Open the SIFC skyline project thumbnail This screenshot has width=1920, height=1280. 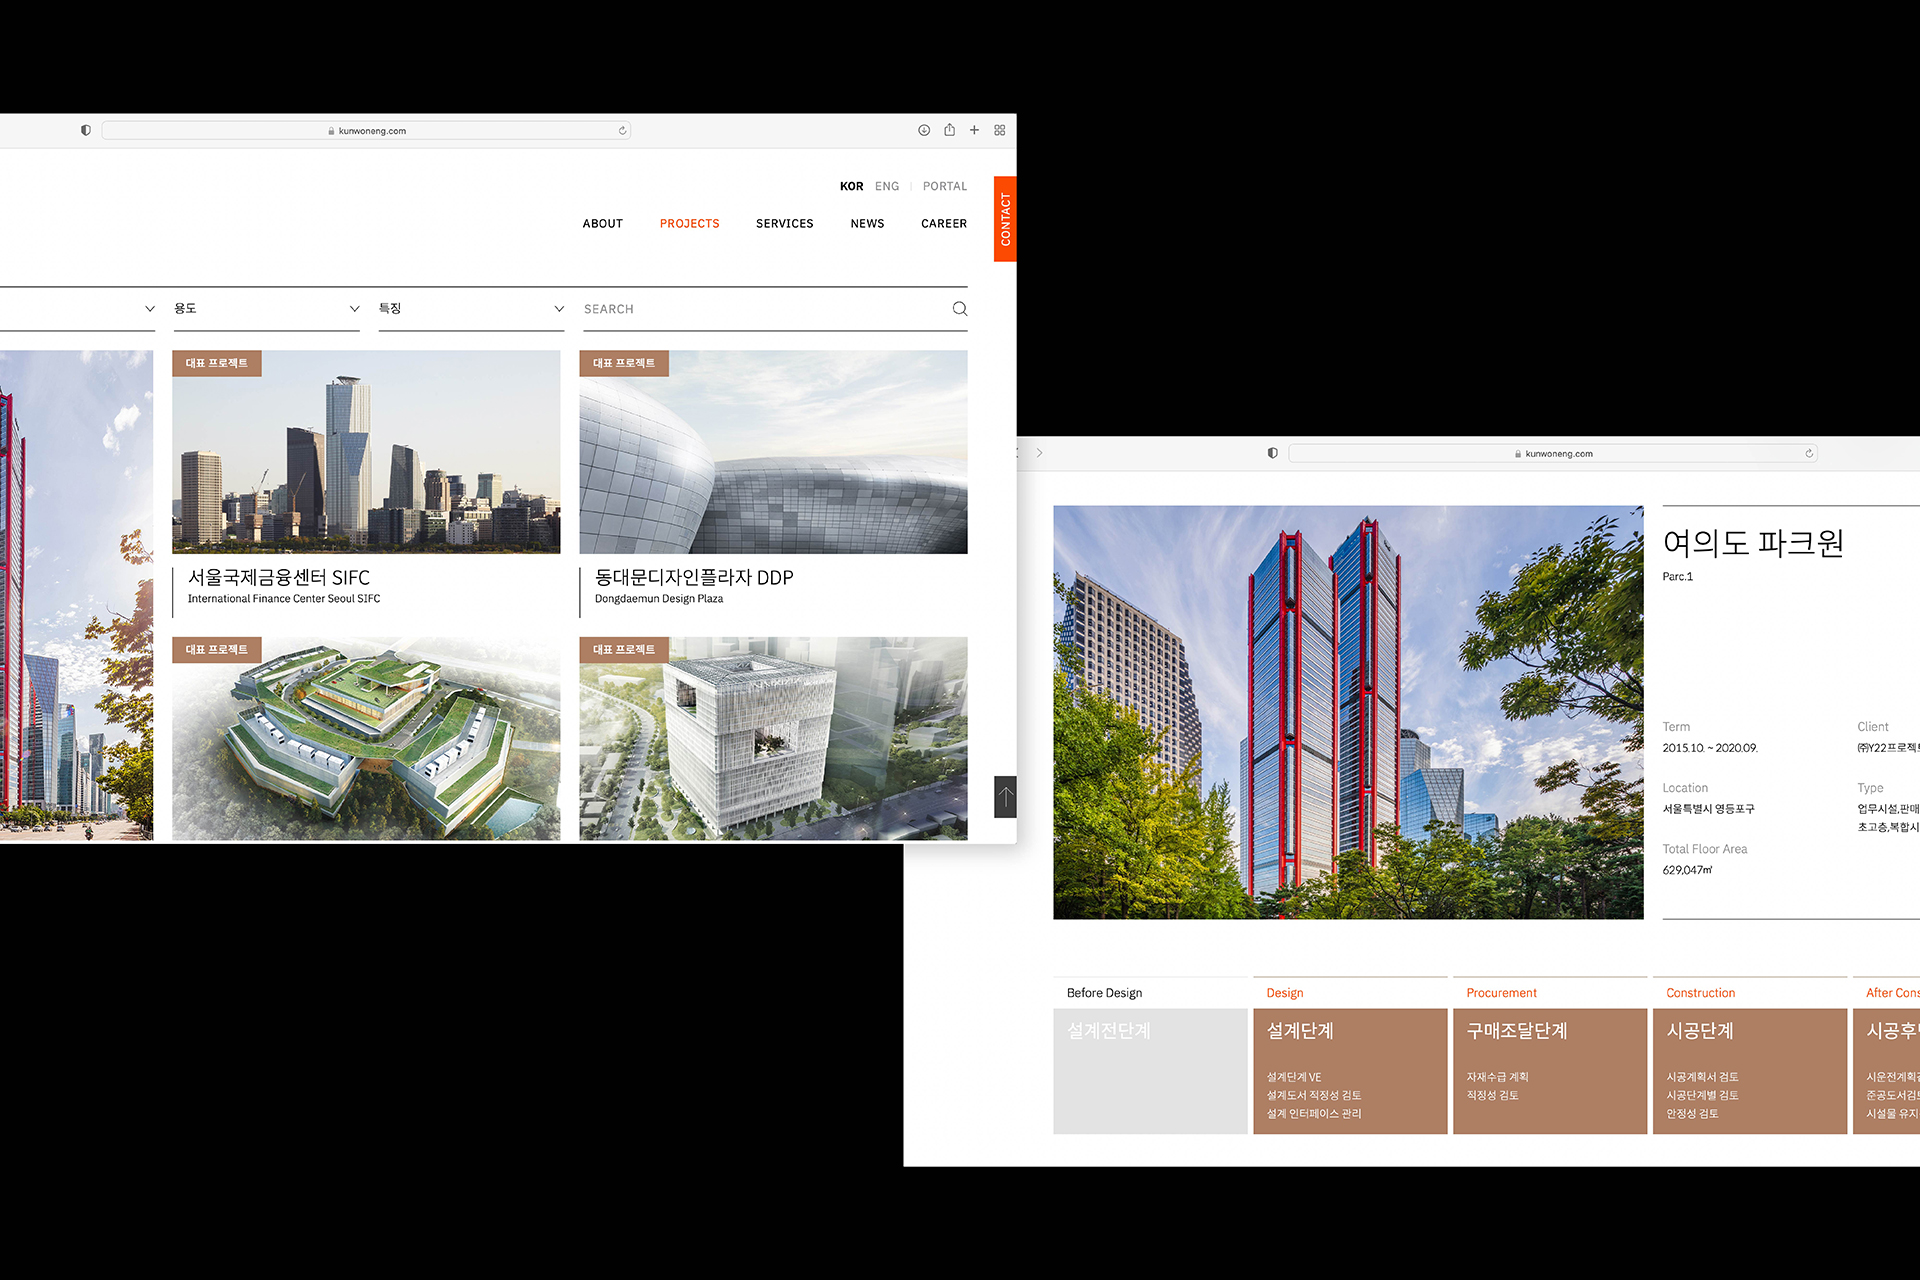366,452
